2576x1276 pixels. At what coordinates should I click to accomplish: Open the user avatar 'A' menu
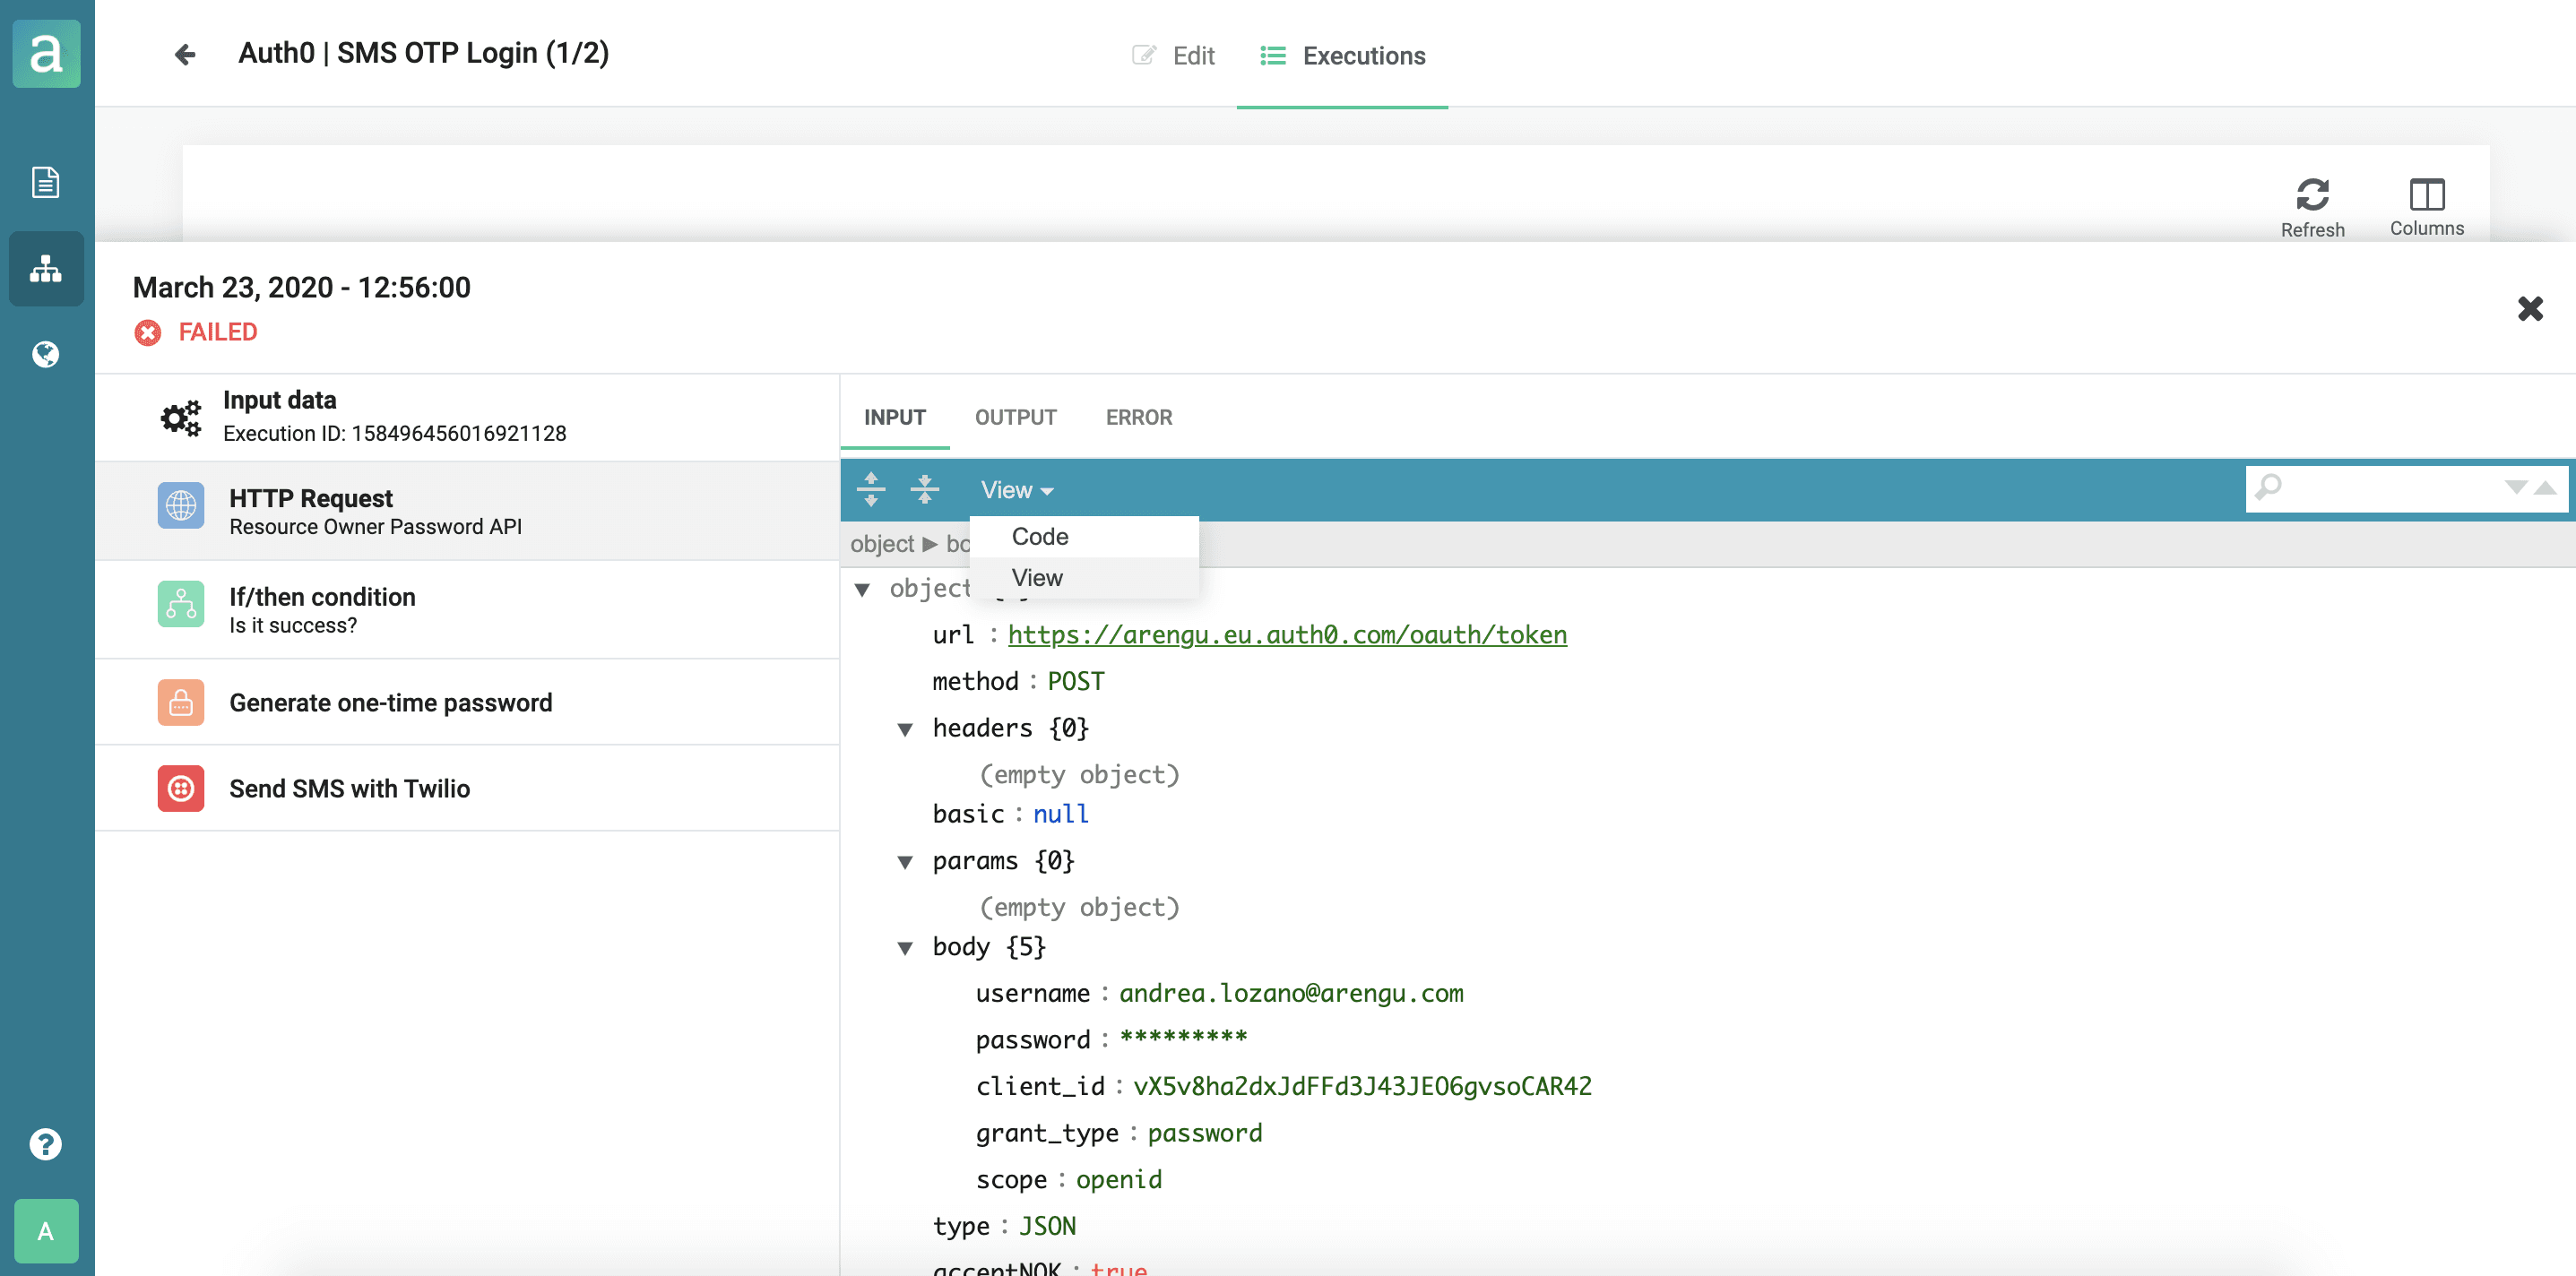click(46, 1230)
